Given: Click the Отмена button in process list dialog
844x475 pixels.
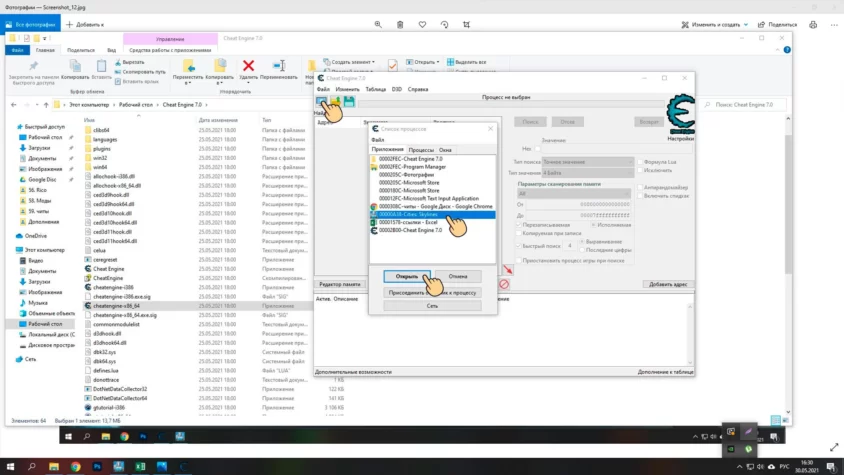Looking at the screenshot, I should pyautogui.click(x=458, y=276).
